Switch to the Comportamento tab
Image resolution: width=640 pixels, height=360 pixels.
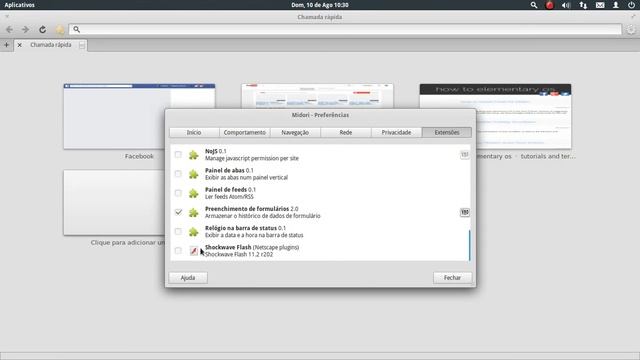pos(244,132)
